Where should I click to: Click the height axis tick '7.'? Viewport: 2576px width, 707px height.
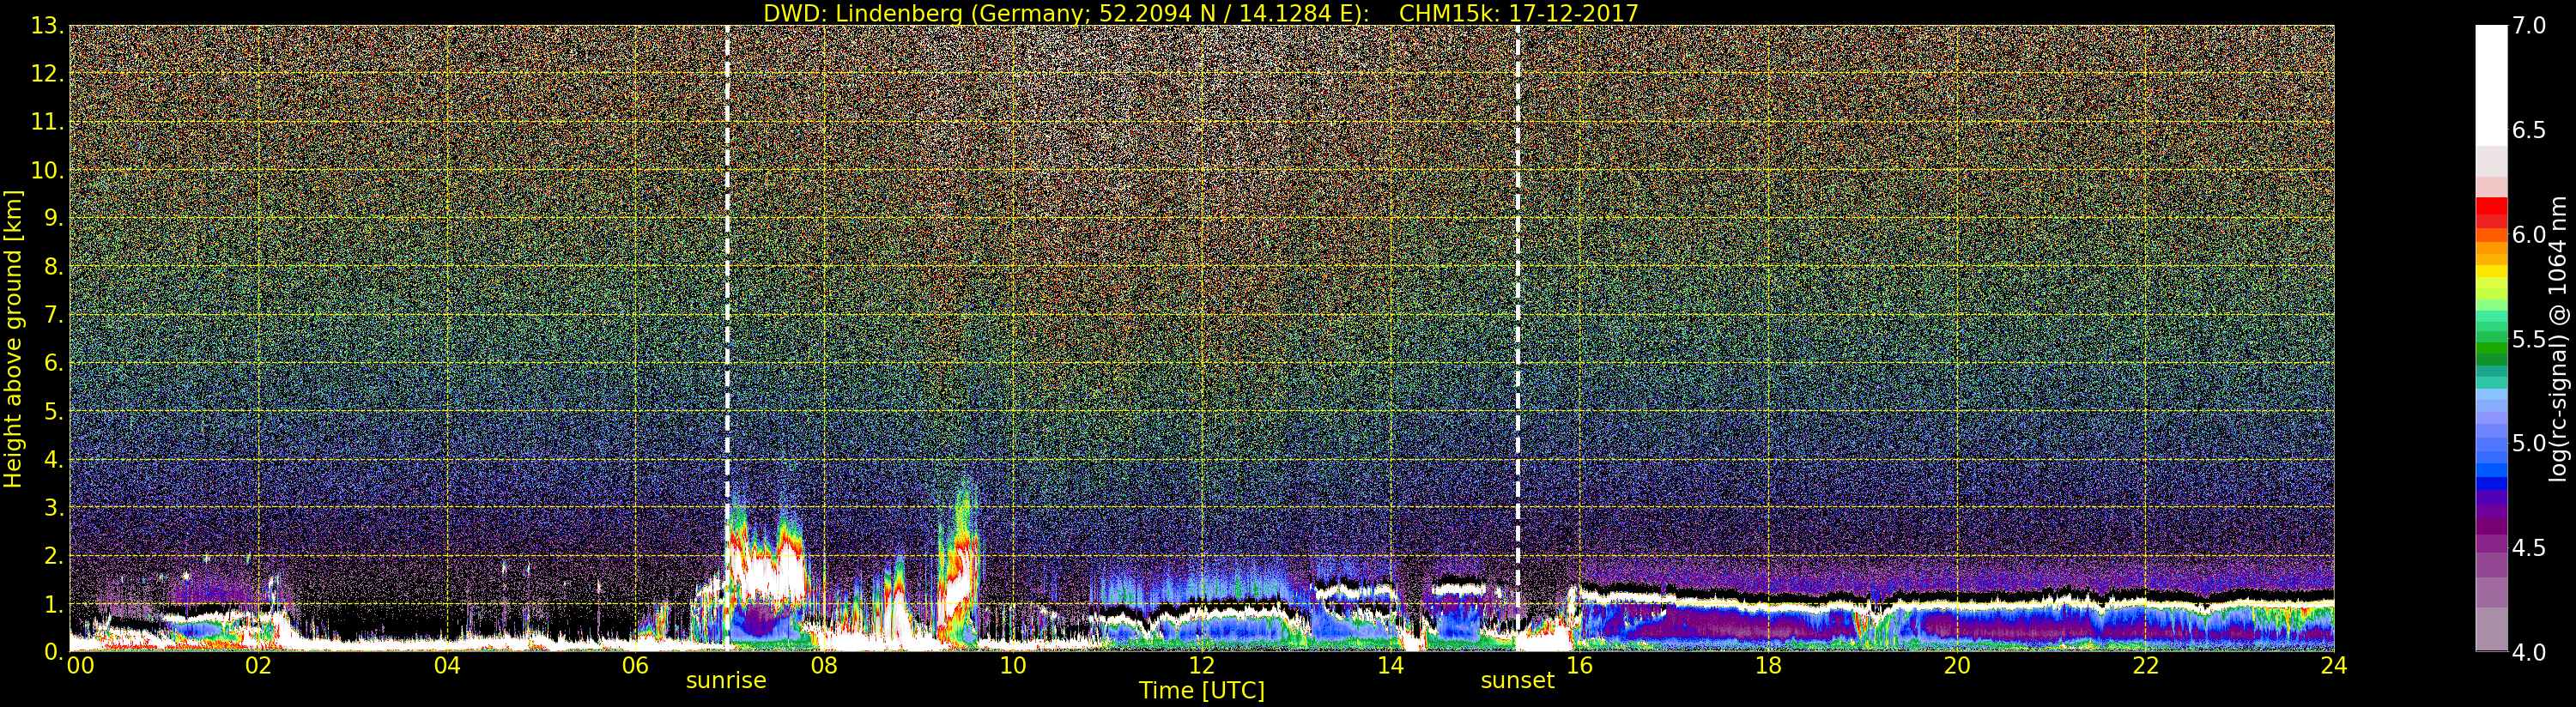pos(53,315)
